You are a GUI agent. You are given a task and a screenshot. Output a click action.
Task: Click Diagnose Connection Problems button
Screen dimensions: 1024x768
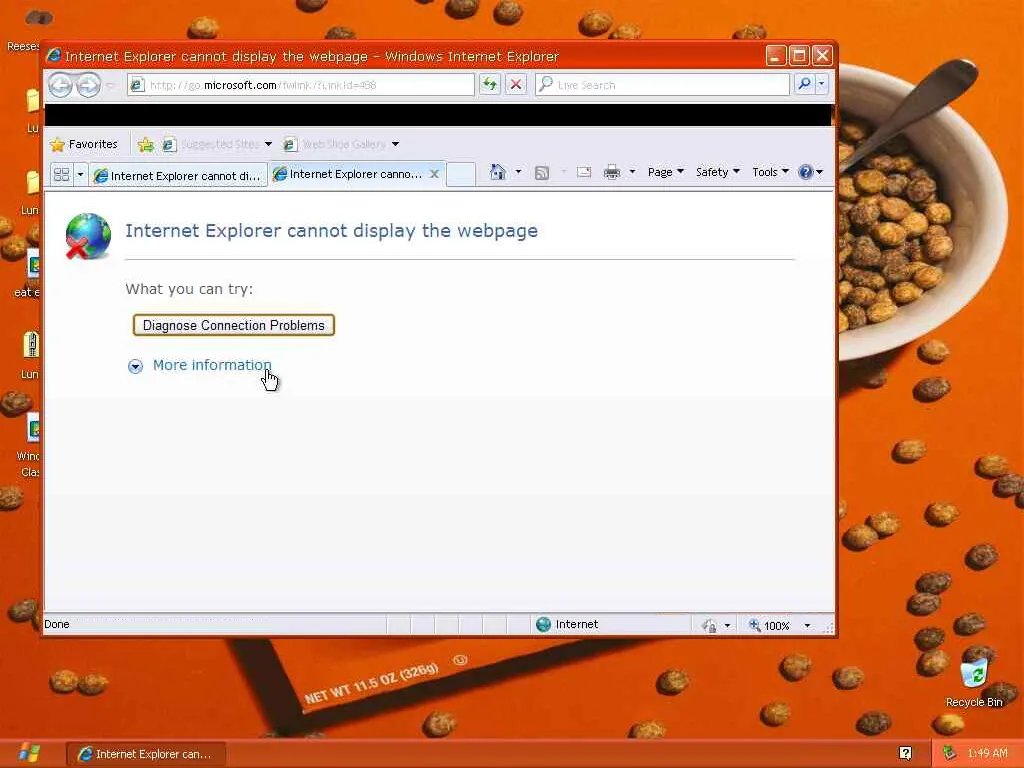[x=234, y=325]
